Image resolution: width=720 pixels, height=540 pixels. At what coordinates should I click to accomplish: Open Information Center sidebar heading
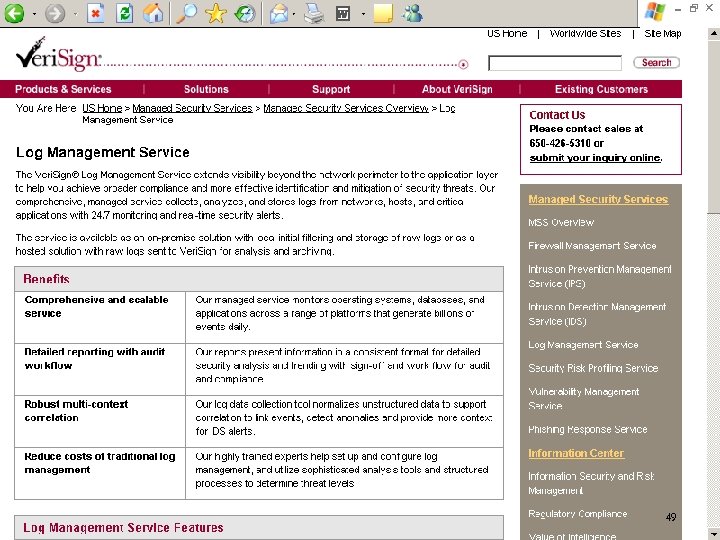point(576,453)
